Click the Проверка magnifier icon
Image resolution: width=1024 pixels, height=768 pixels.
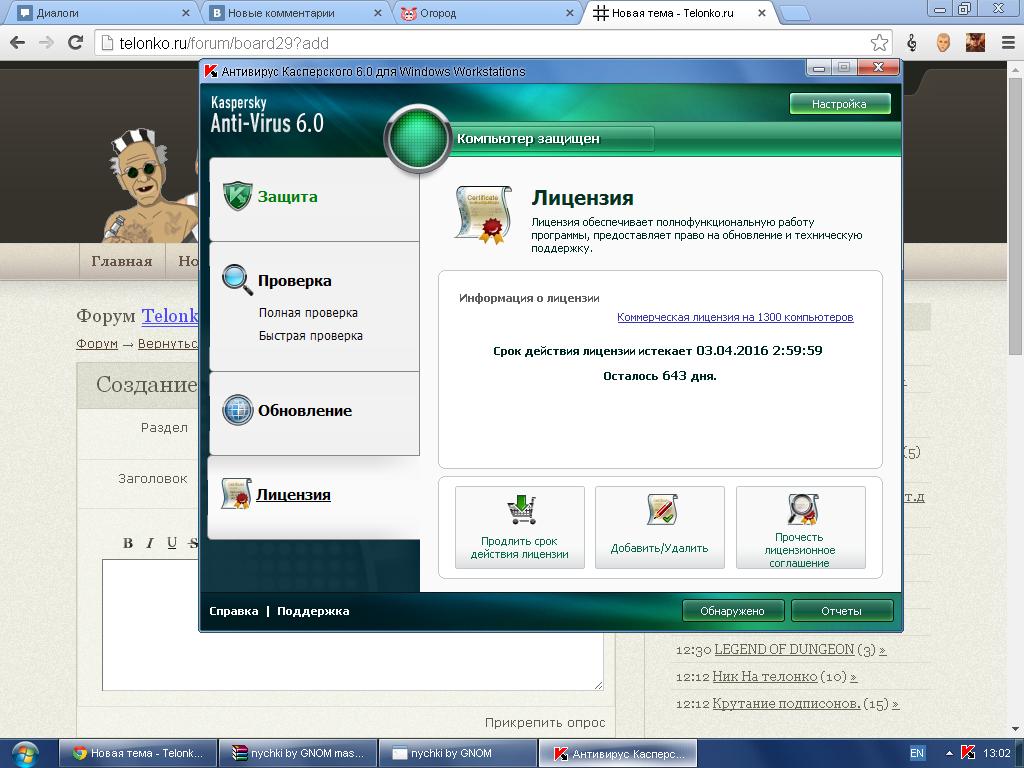click(237, 280)
